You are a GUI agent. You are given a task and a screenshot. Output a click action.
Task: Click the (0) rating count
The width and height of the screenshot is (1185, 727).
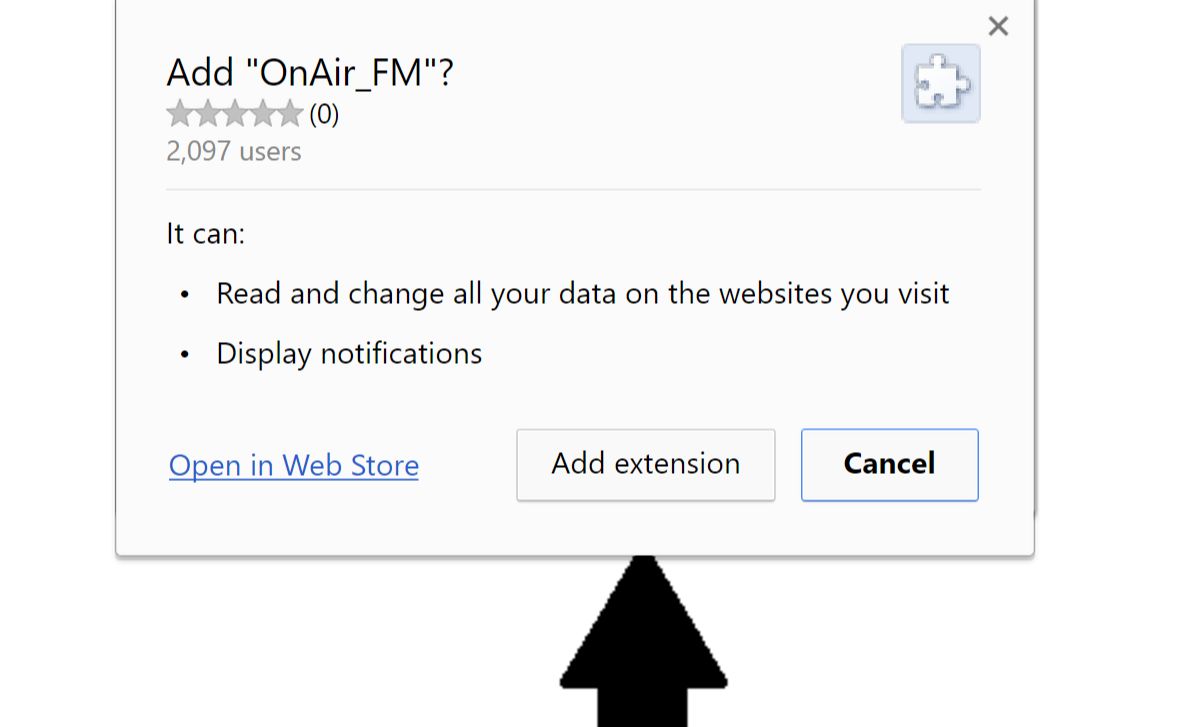(324, 115)
